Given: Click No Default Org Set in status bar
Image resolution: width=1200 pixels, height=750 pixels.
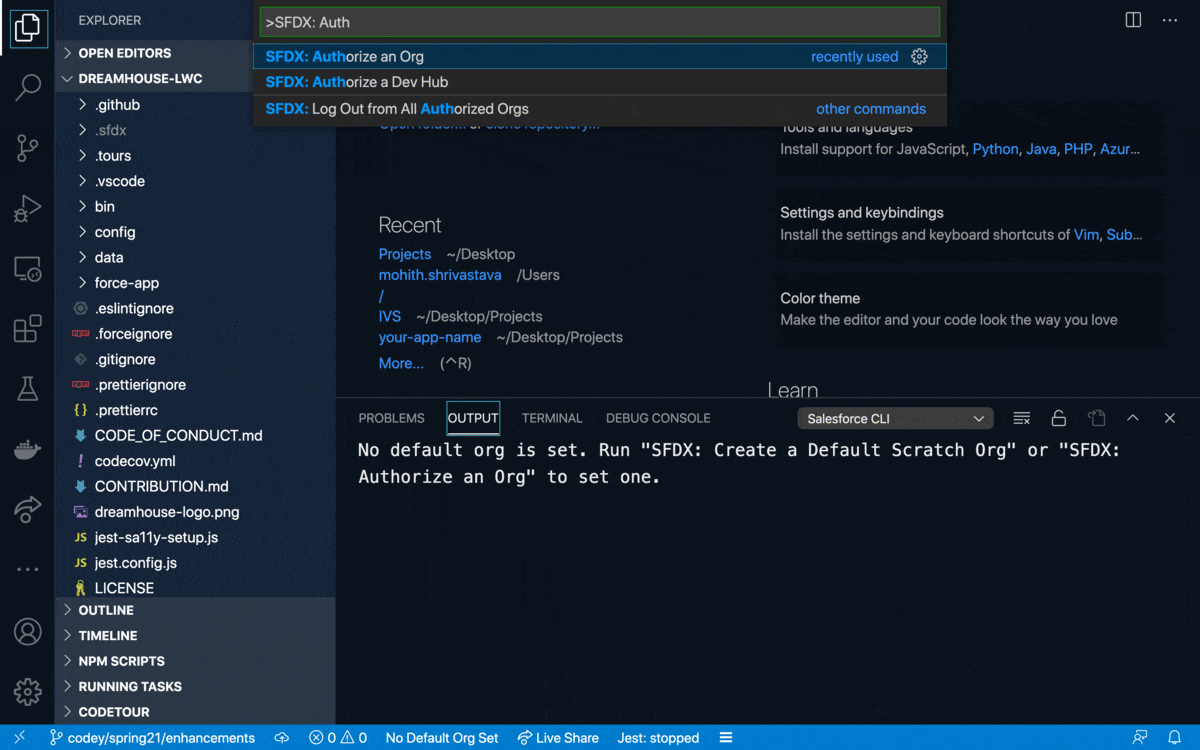Looking at the screenshot, I should click(442, 738).
